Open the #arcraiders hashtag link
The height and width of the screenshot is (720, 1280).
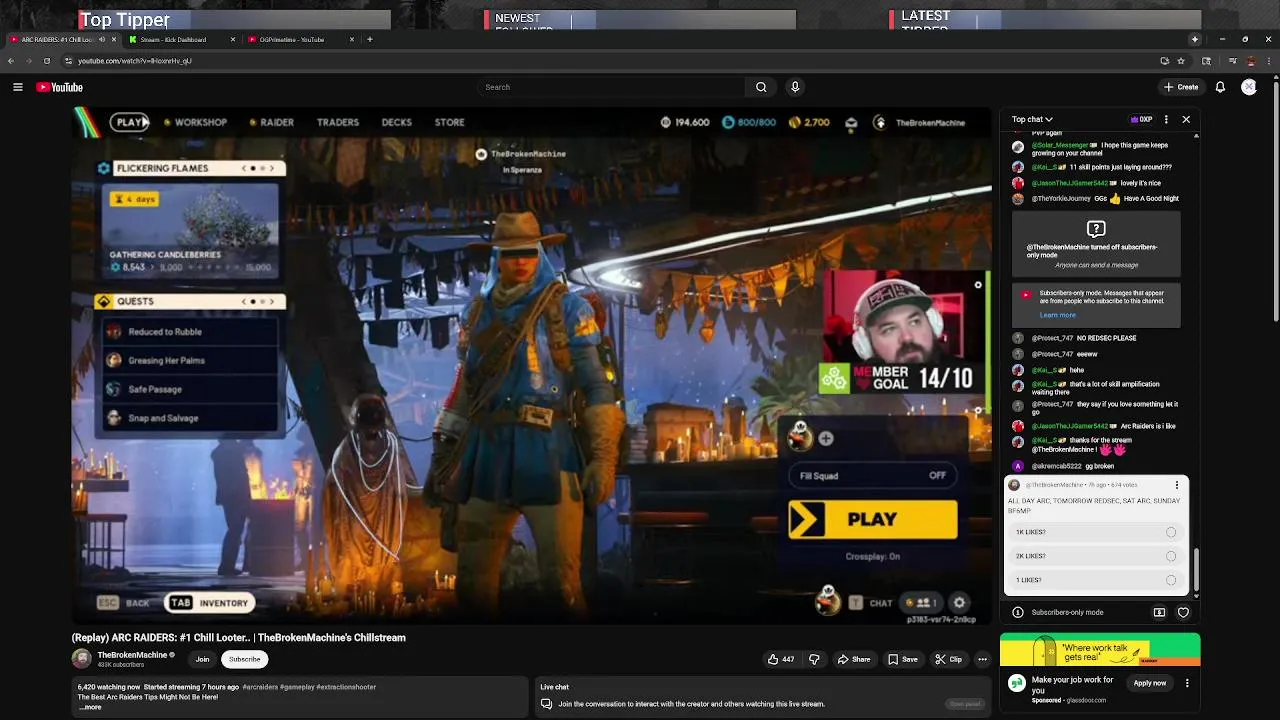(260, 687)
